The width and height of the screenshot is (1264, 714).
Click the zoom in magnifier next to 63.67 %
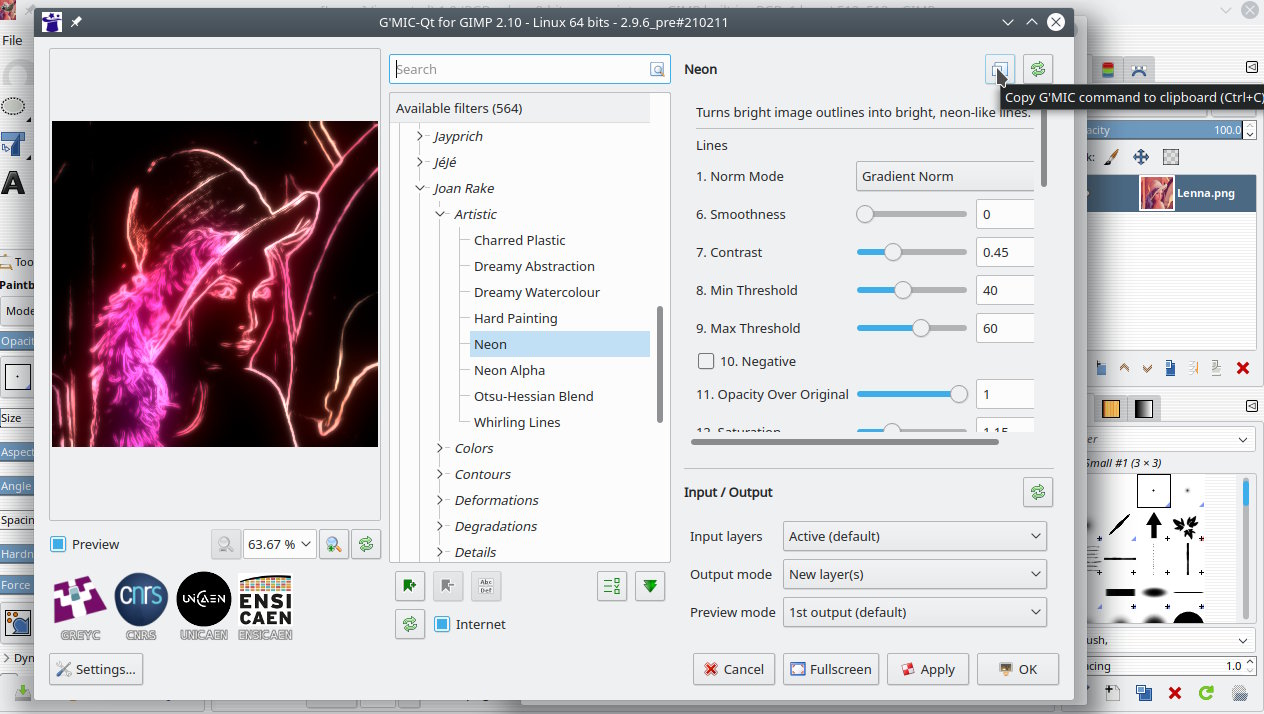(x=334, y=544)
